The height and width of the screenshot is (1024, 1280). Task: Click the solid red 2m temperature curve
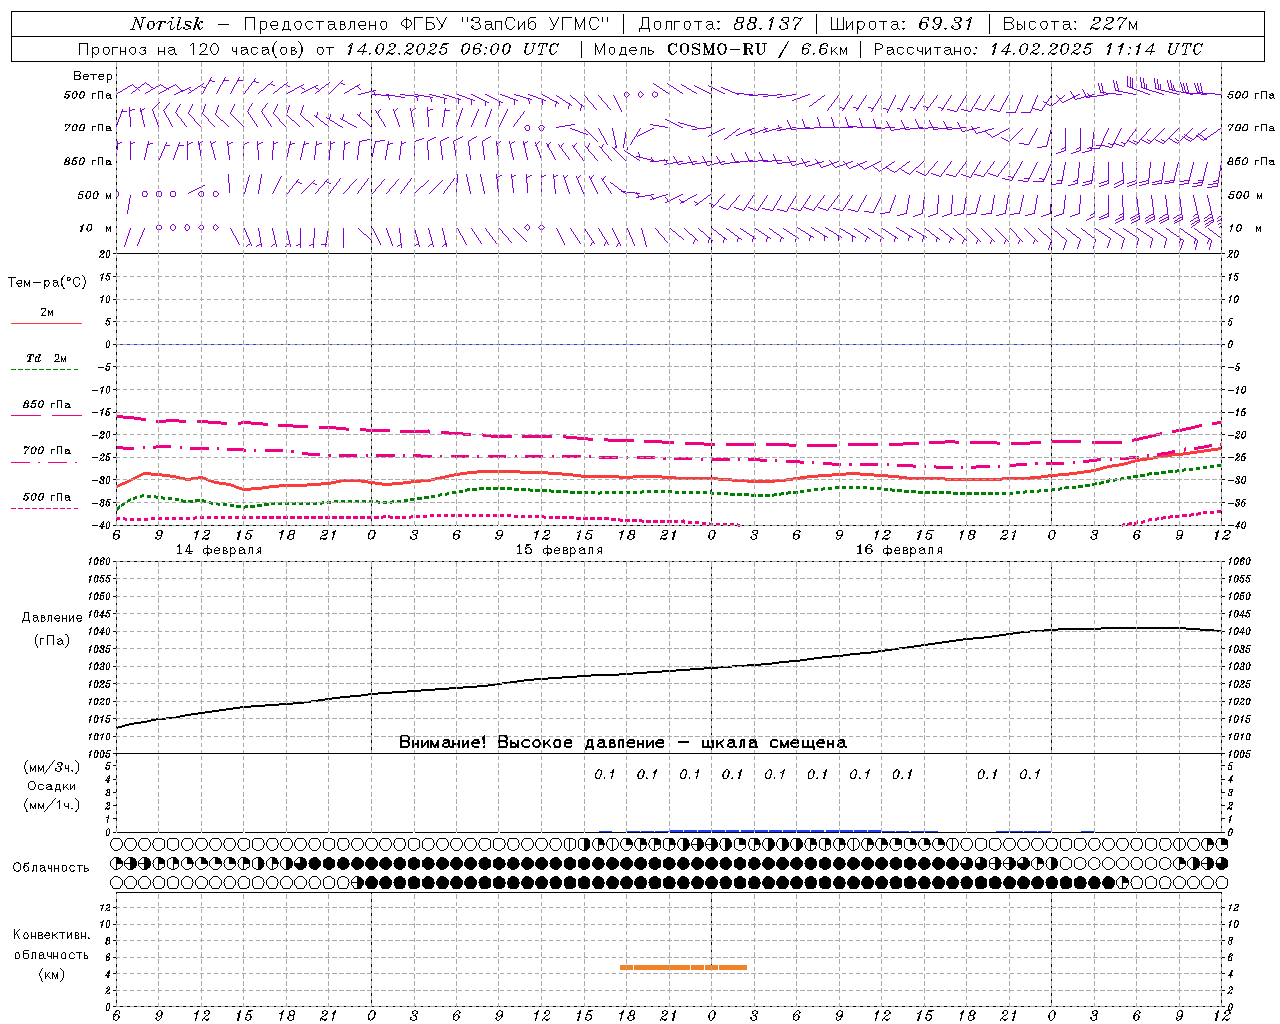pyautogui.click(x=668, y=477)
